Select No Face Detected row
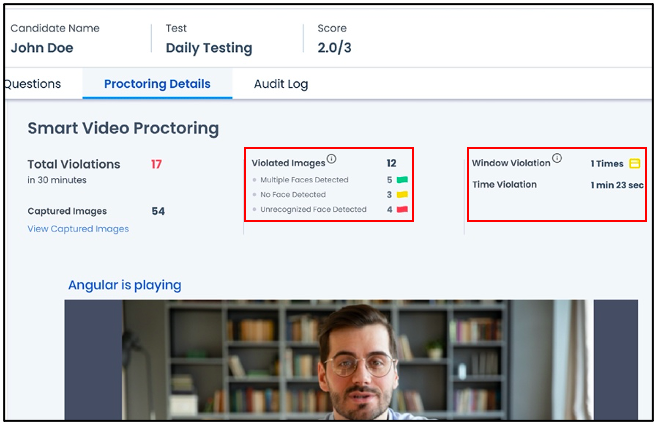Screen dimensions: 659x426 point(330,195)
